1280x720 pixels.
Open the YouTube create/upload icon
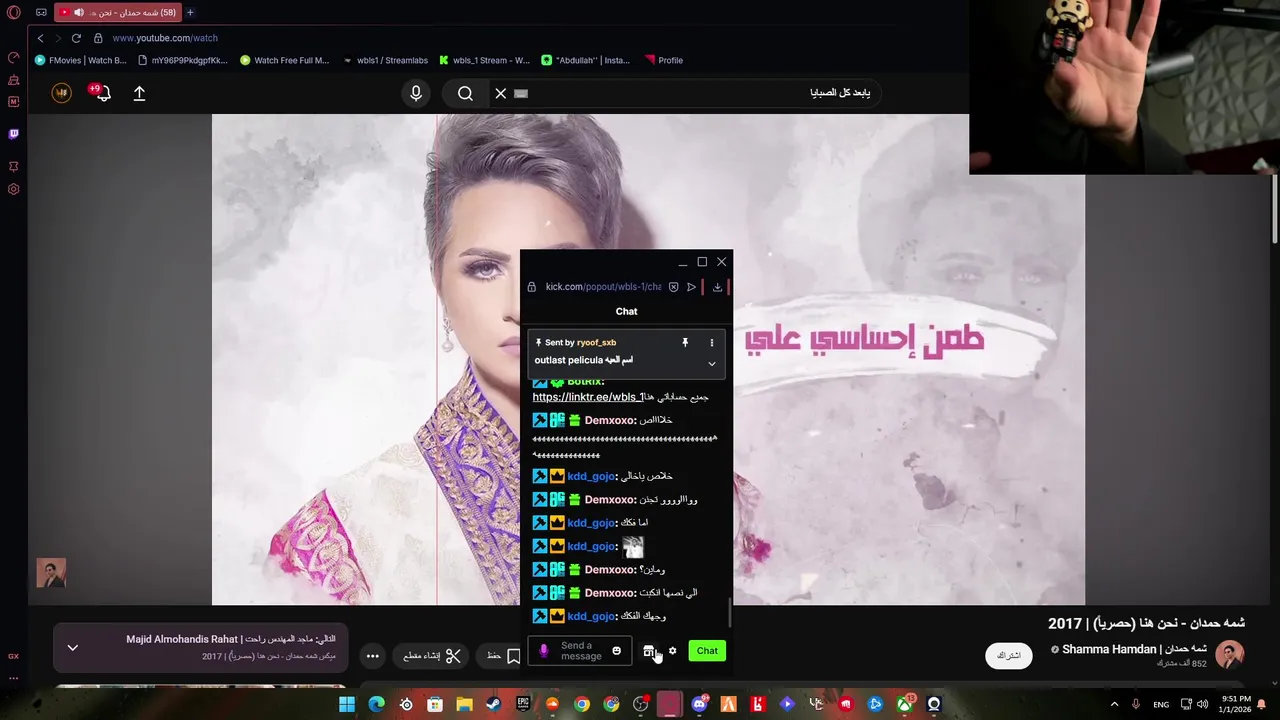click(139, 93)
